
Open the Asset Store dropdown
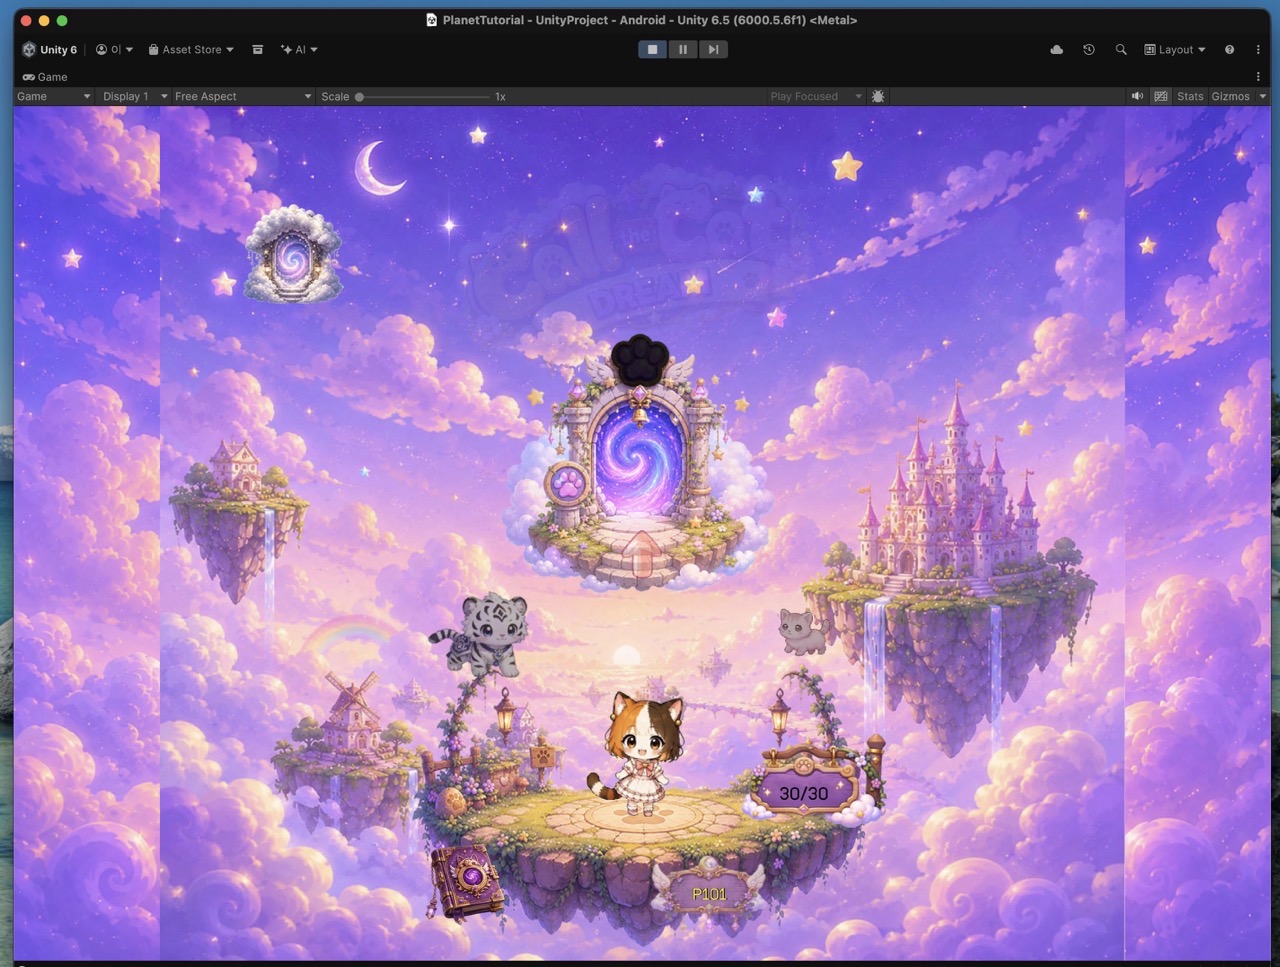(191, 49)
